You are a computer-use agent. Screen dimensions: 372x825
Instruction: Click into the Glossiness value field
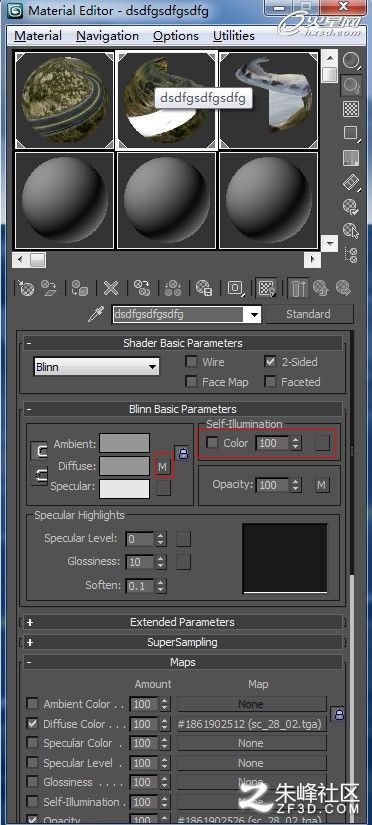(139, 562)
